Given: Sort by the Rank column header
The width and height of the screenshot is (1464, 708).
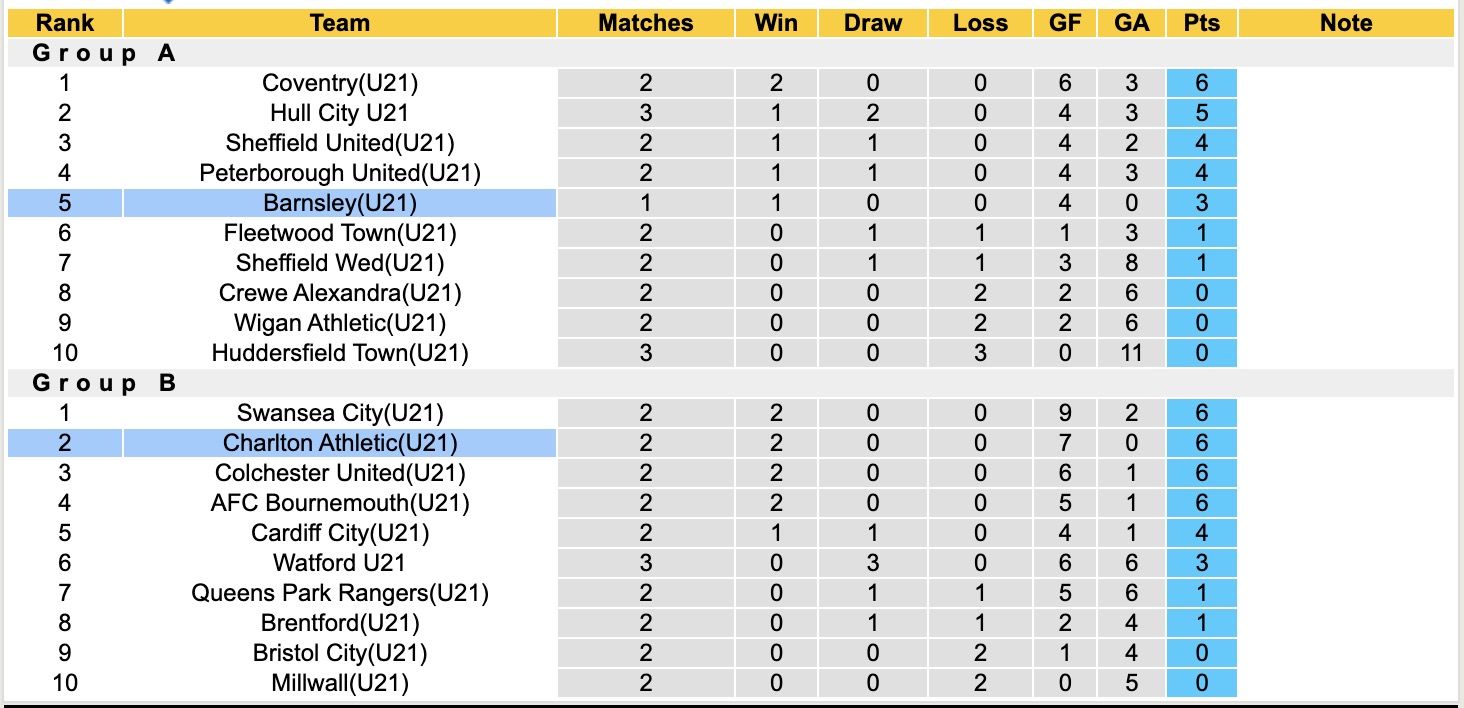Looking at the screenshot, I should pyautogui.click(x=65, y=23).
